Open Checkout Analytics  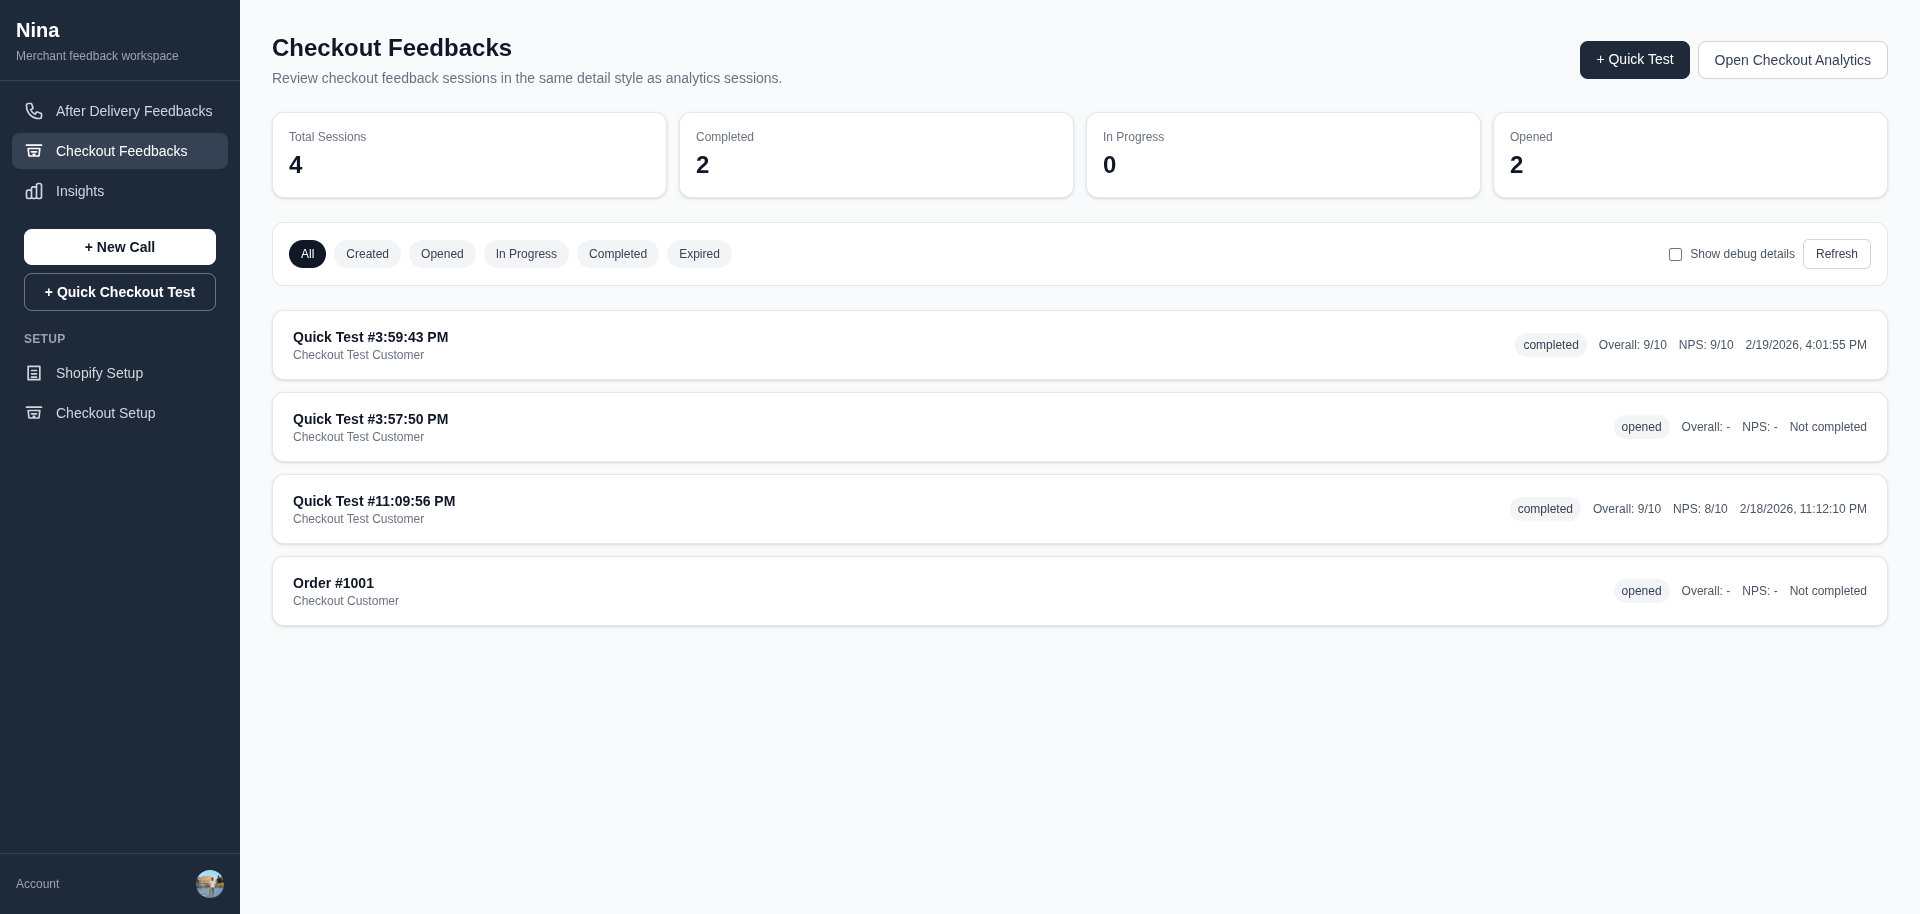point(1793,59)
